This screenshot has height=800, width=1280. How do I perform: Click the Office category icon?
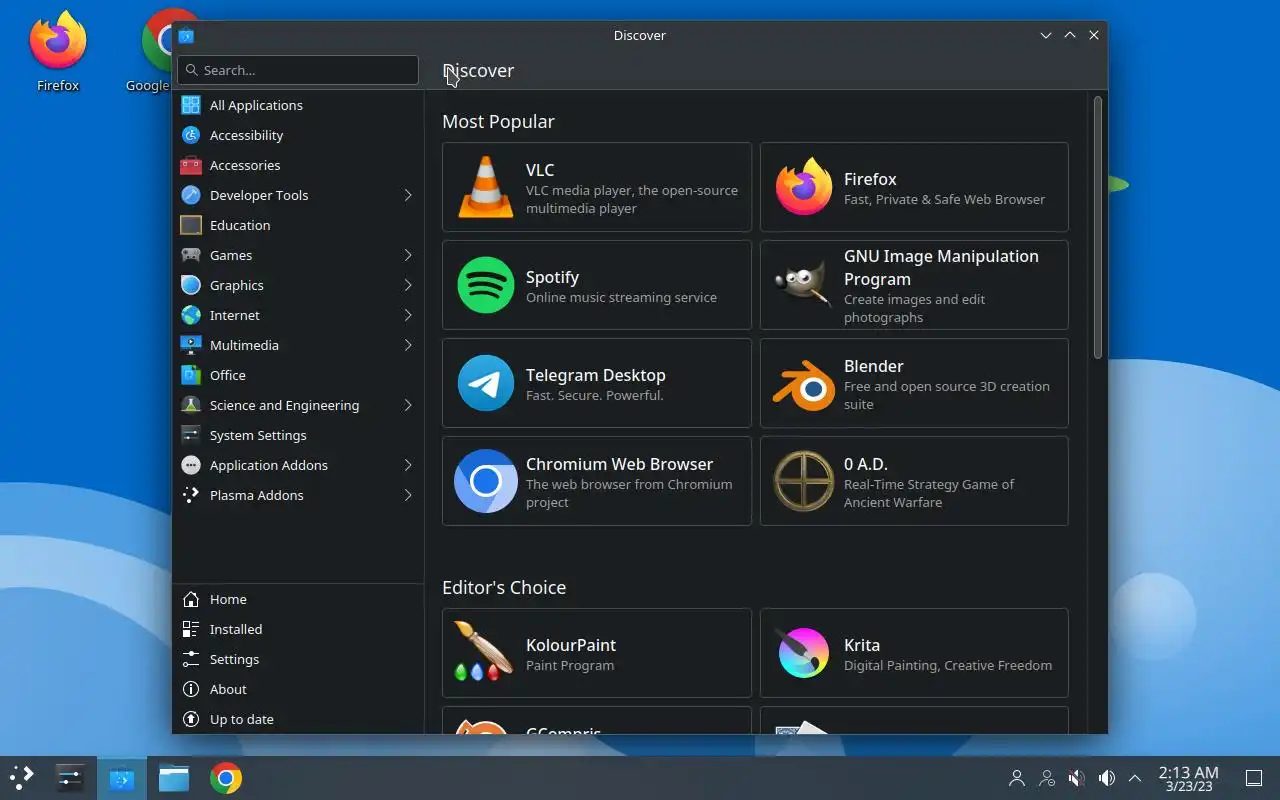tap(191, 375)
